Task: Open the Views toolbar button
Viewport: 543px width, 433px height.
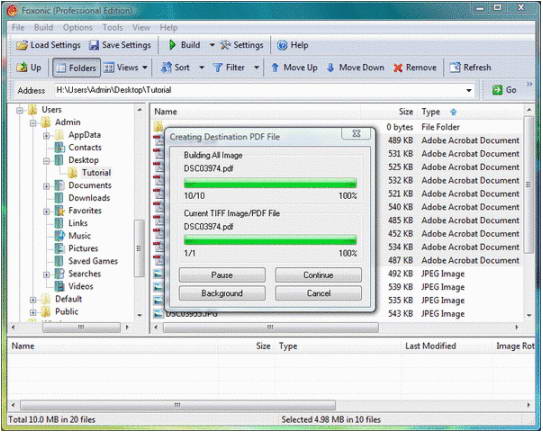Action: click(x=122, y=67)
